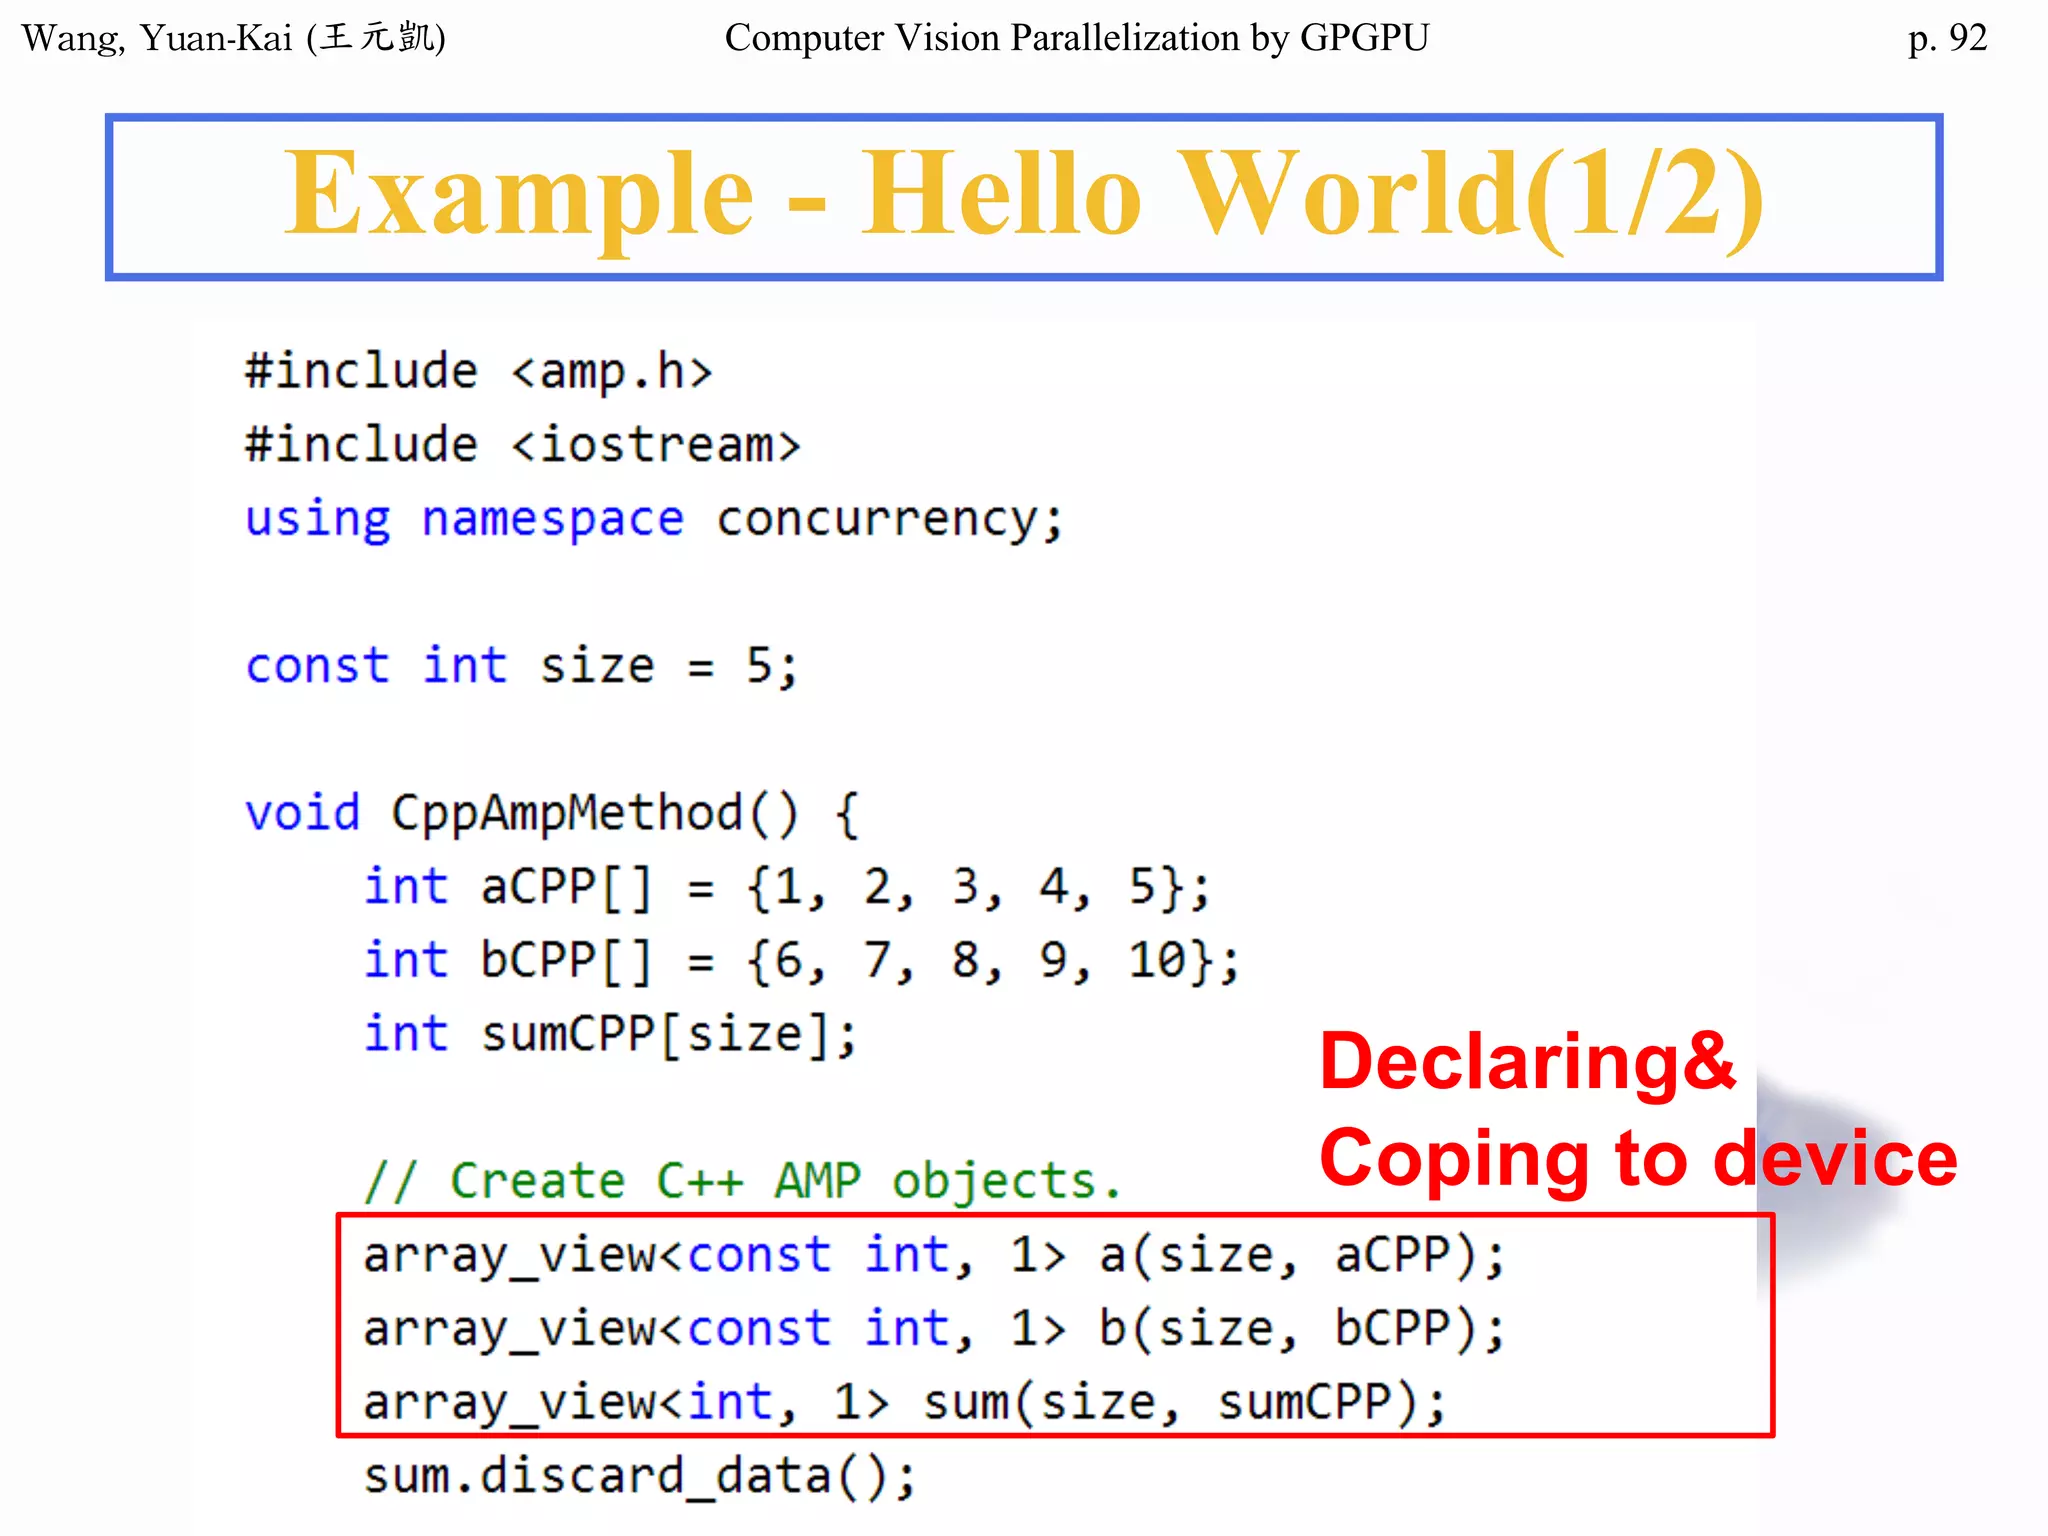Click the line 'void CppAmpMethod() {'
Image resolution: width=2048 pixels, height=1536 pixels.
(552, 813)
